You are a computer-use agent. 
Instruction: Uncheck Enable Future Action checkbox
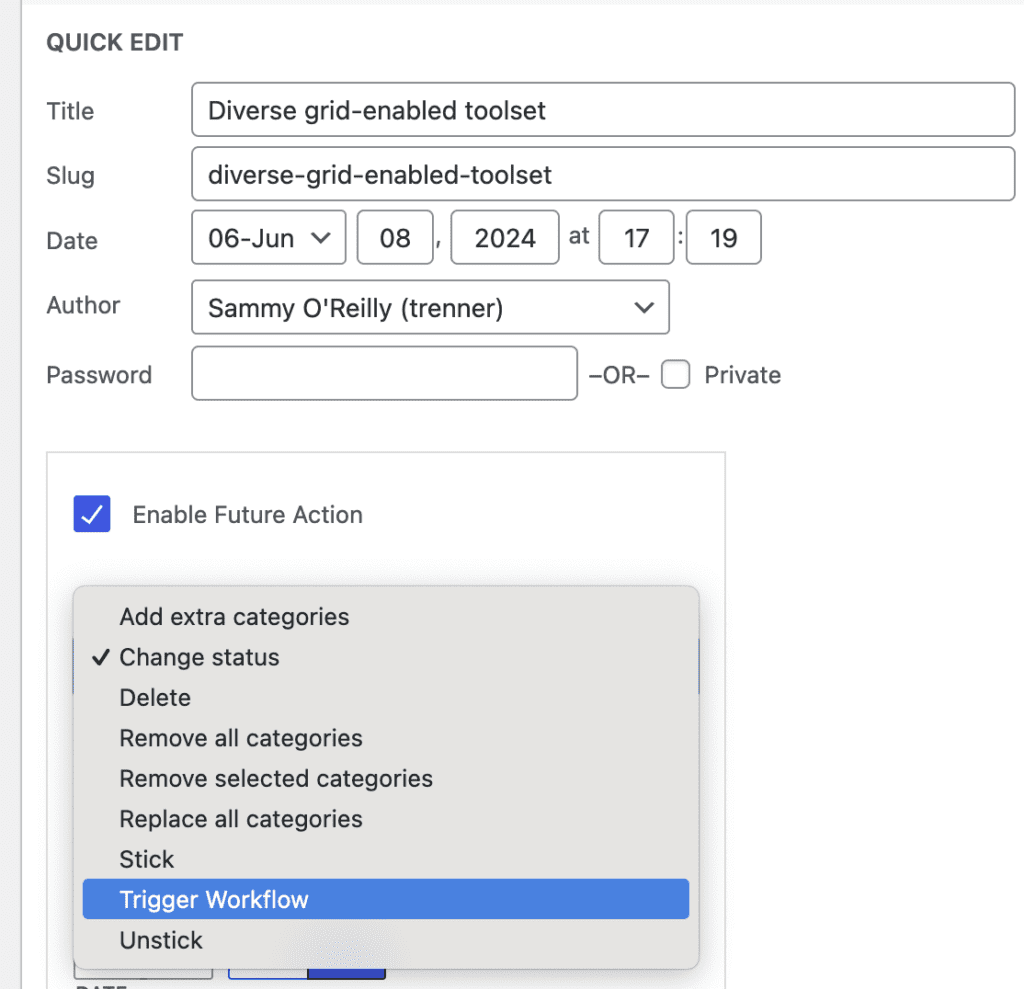(x=92, y=514)
